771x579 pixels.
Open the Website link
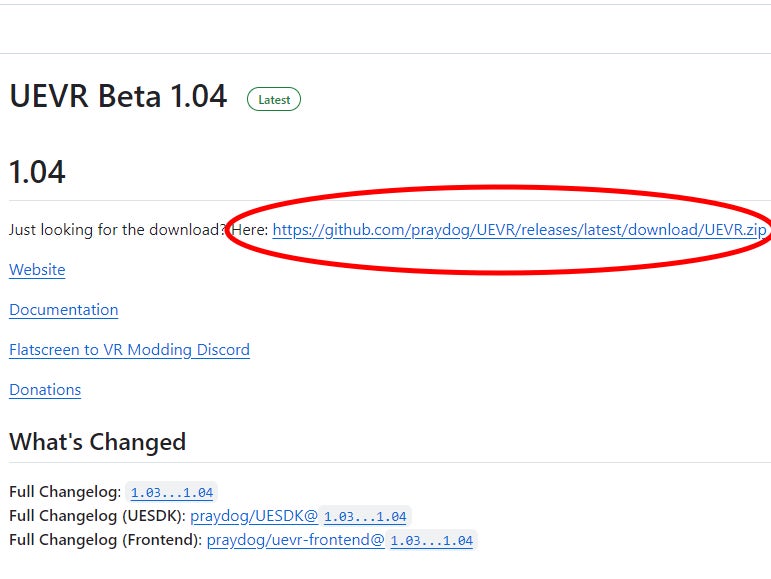click(37, 270)
